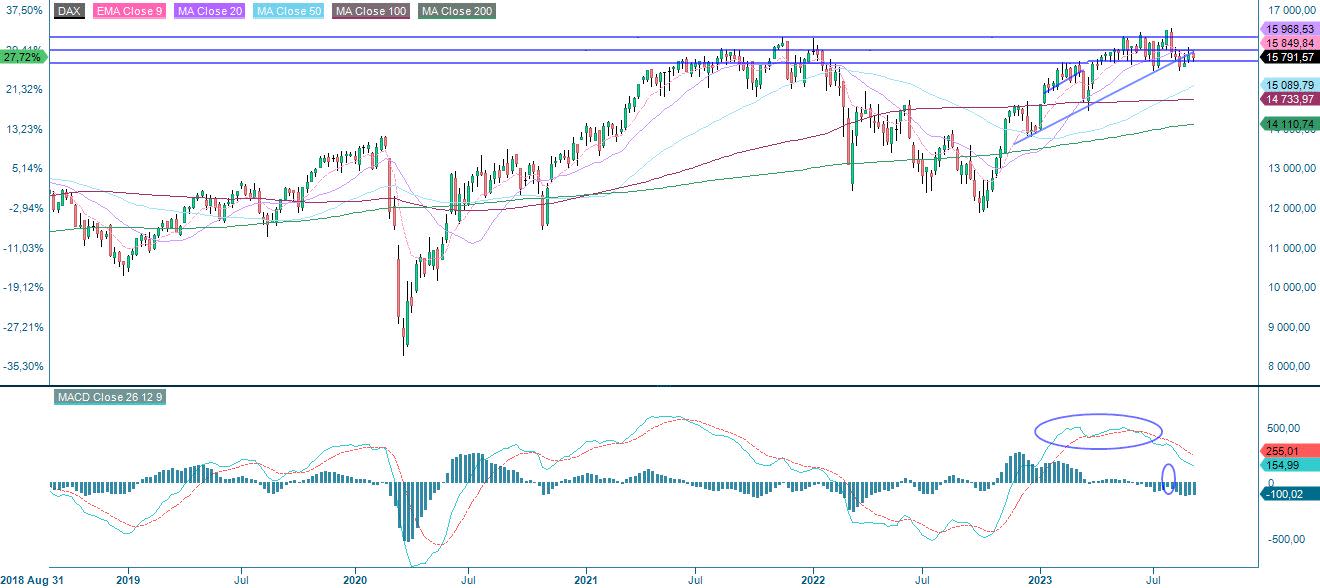This screenshot has height=588, width=1320.
Task: Select the EMA Close 9 legend label
Action: coord(130,11)
